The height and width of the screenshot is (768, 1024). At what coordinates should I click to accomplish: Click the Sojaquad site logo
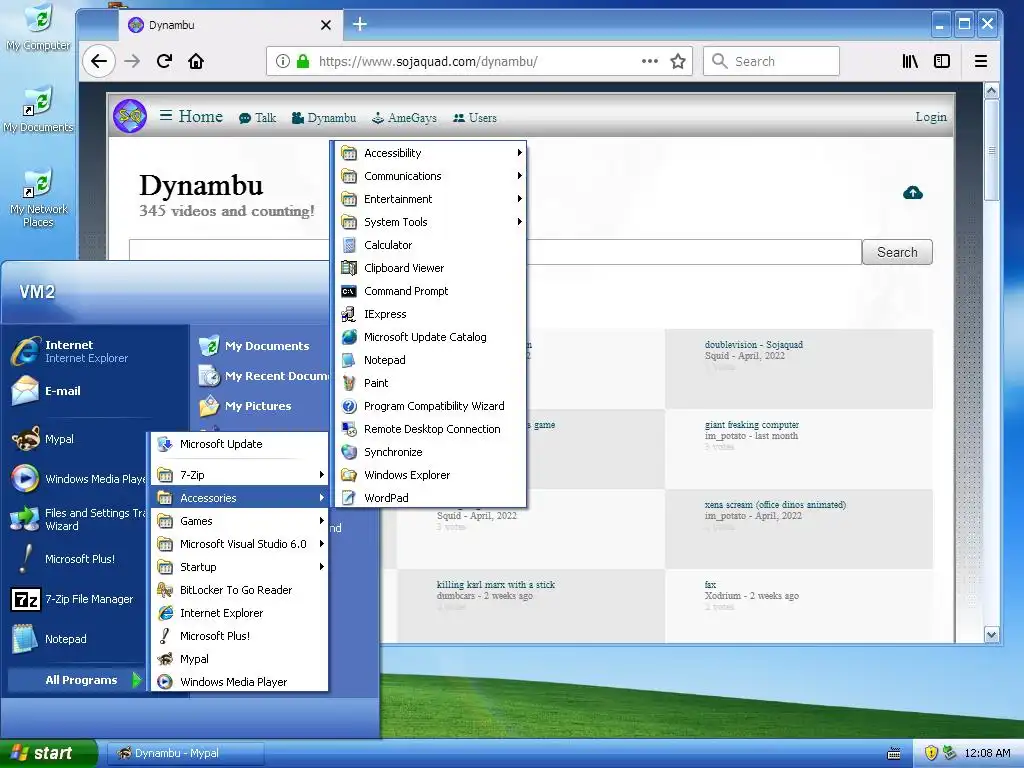tap(129, 117)
